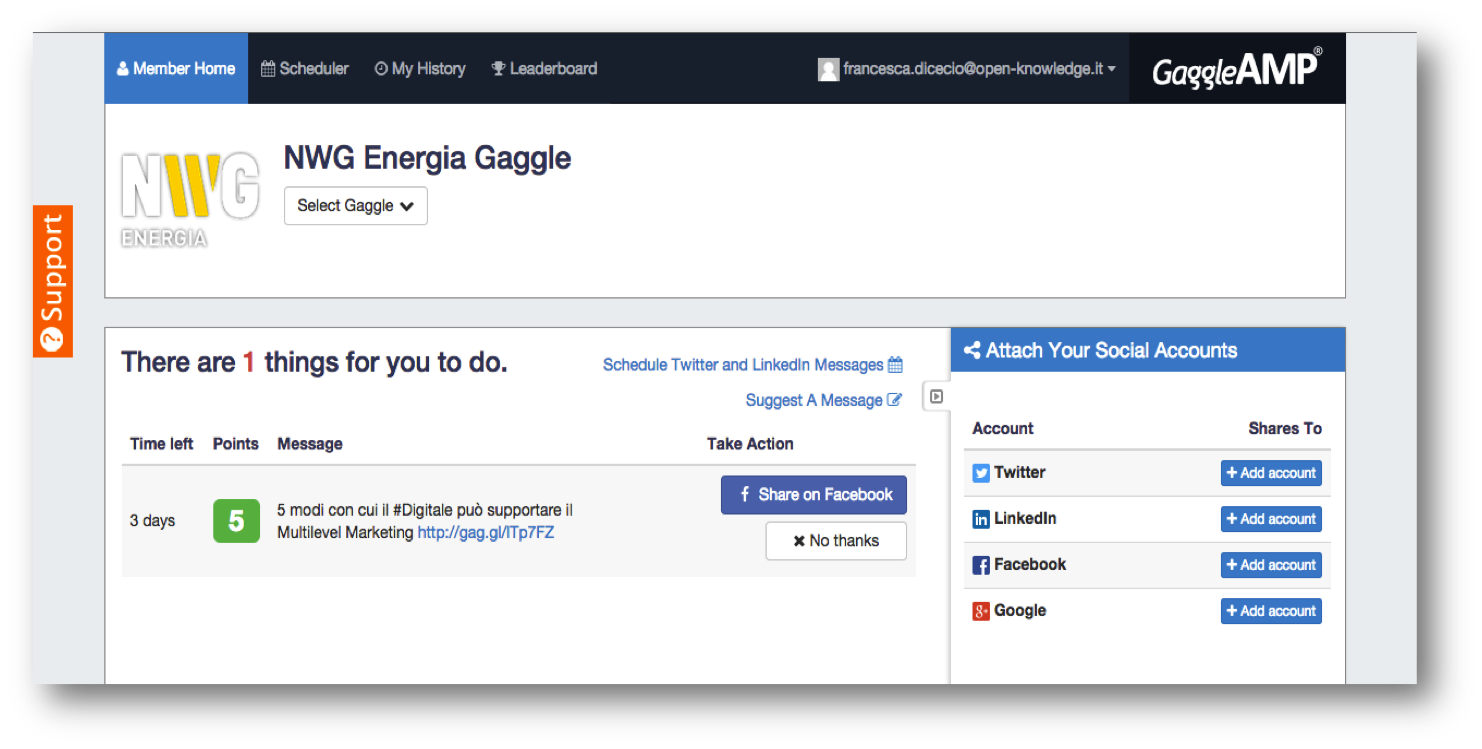Open the Select Gaggle dropdown
Image resolution: width=1482 pixels, height=749 pixels.
click(x=355, y=206)
